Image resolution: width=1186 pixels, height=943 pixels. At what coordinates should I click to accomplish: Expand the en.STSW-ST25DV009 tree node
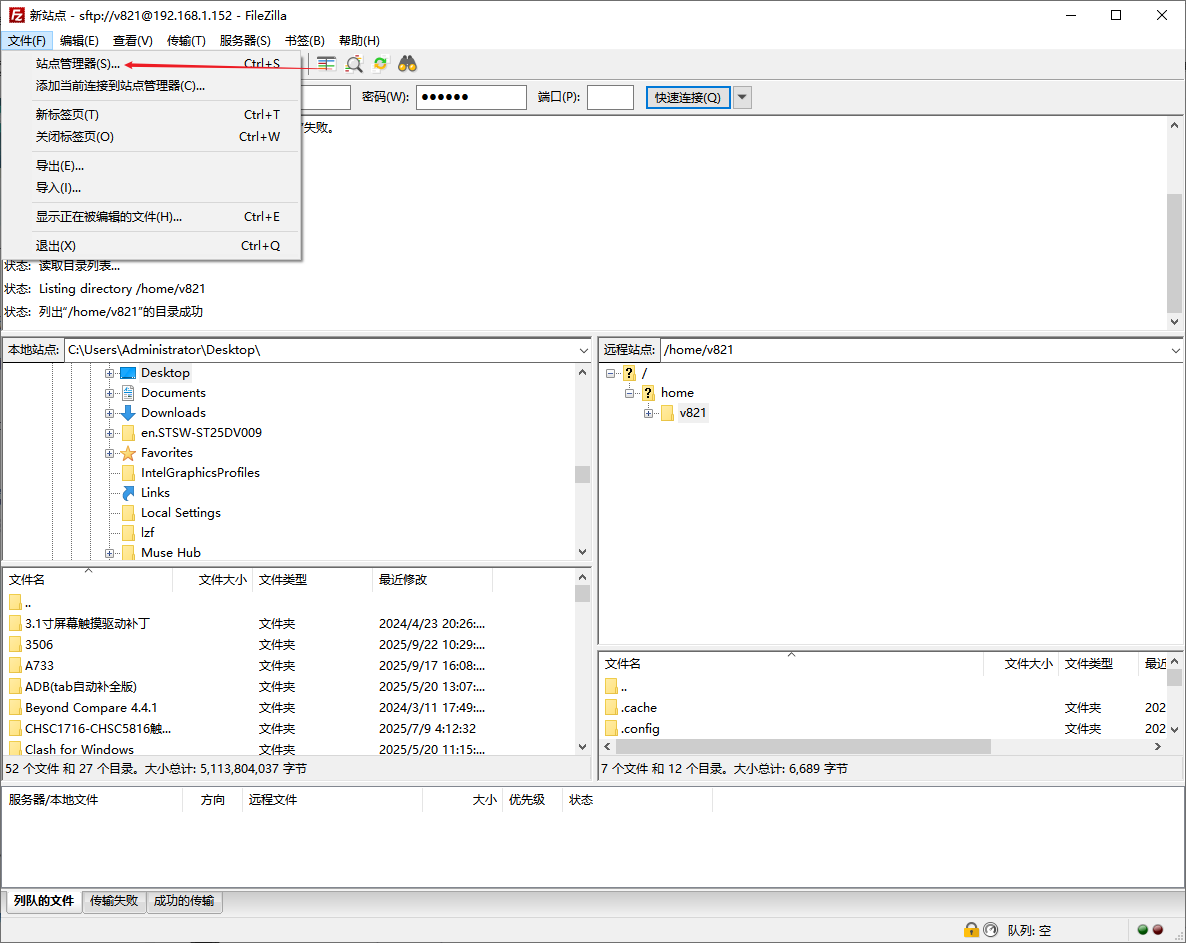pyautogui.click(x=110, y=433)
